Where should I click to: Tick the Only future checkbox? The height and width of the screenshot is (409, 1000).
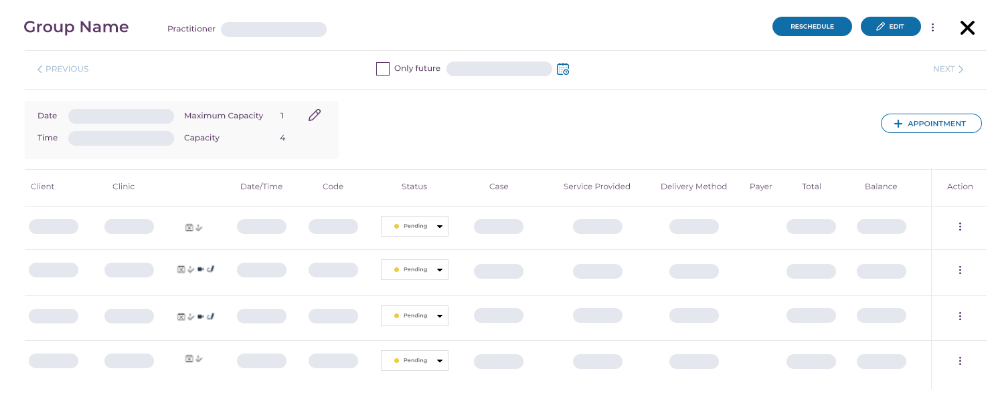(x=383, y=69)
